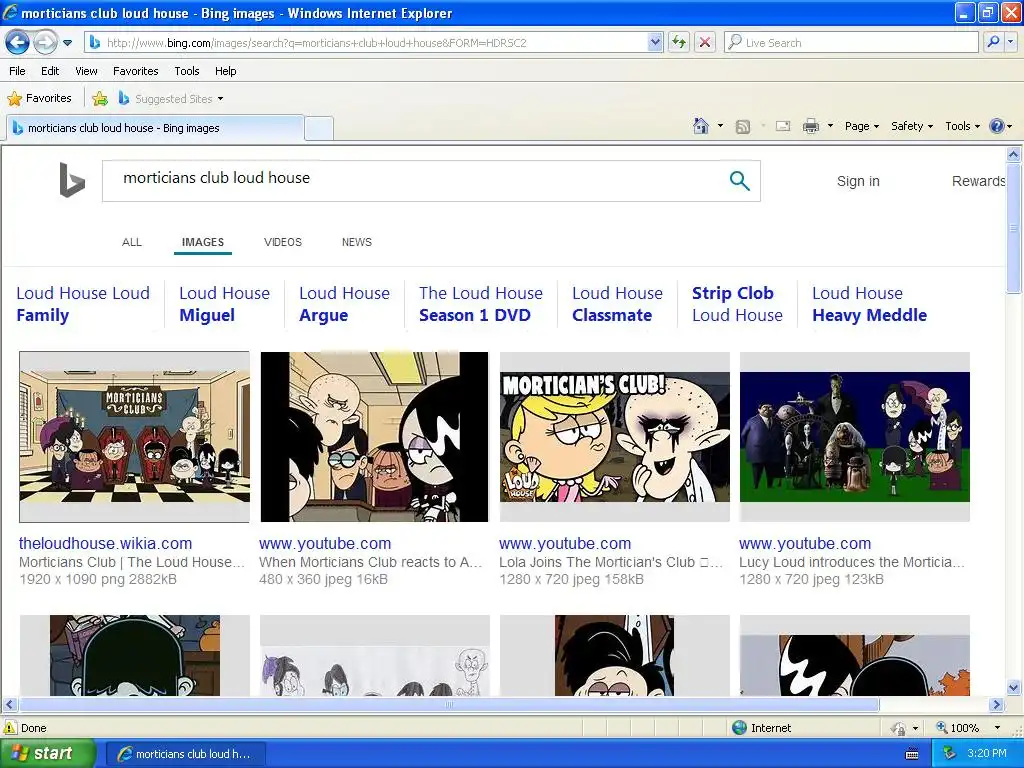
Task: Open a new blank tab
Action: [319, 128]
